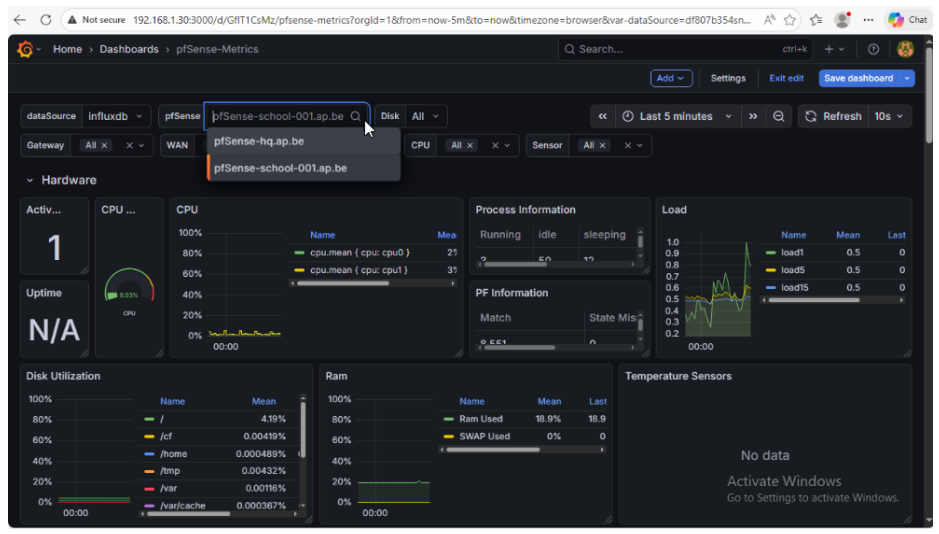The width and height of the screenshot is (939, 534).
Task: Open the Disk All dropdown
Action: pyautogui.click(x=425, y=116)
